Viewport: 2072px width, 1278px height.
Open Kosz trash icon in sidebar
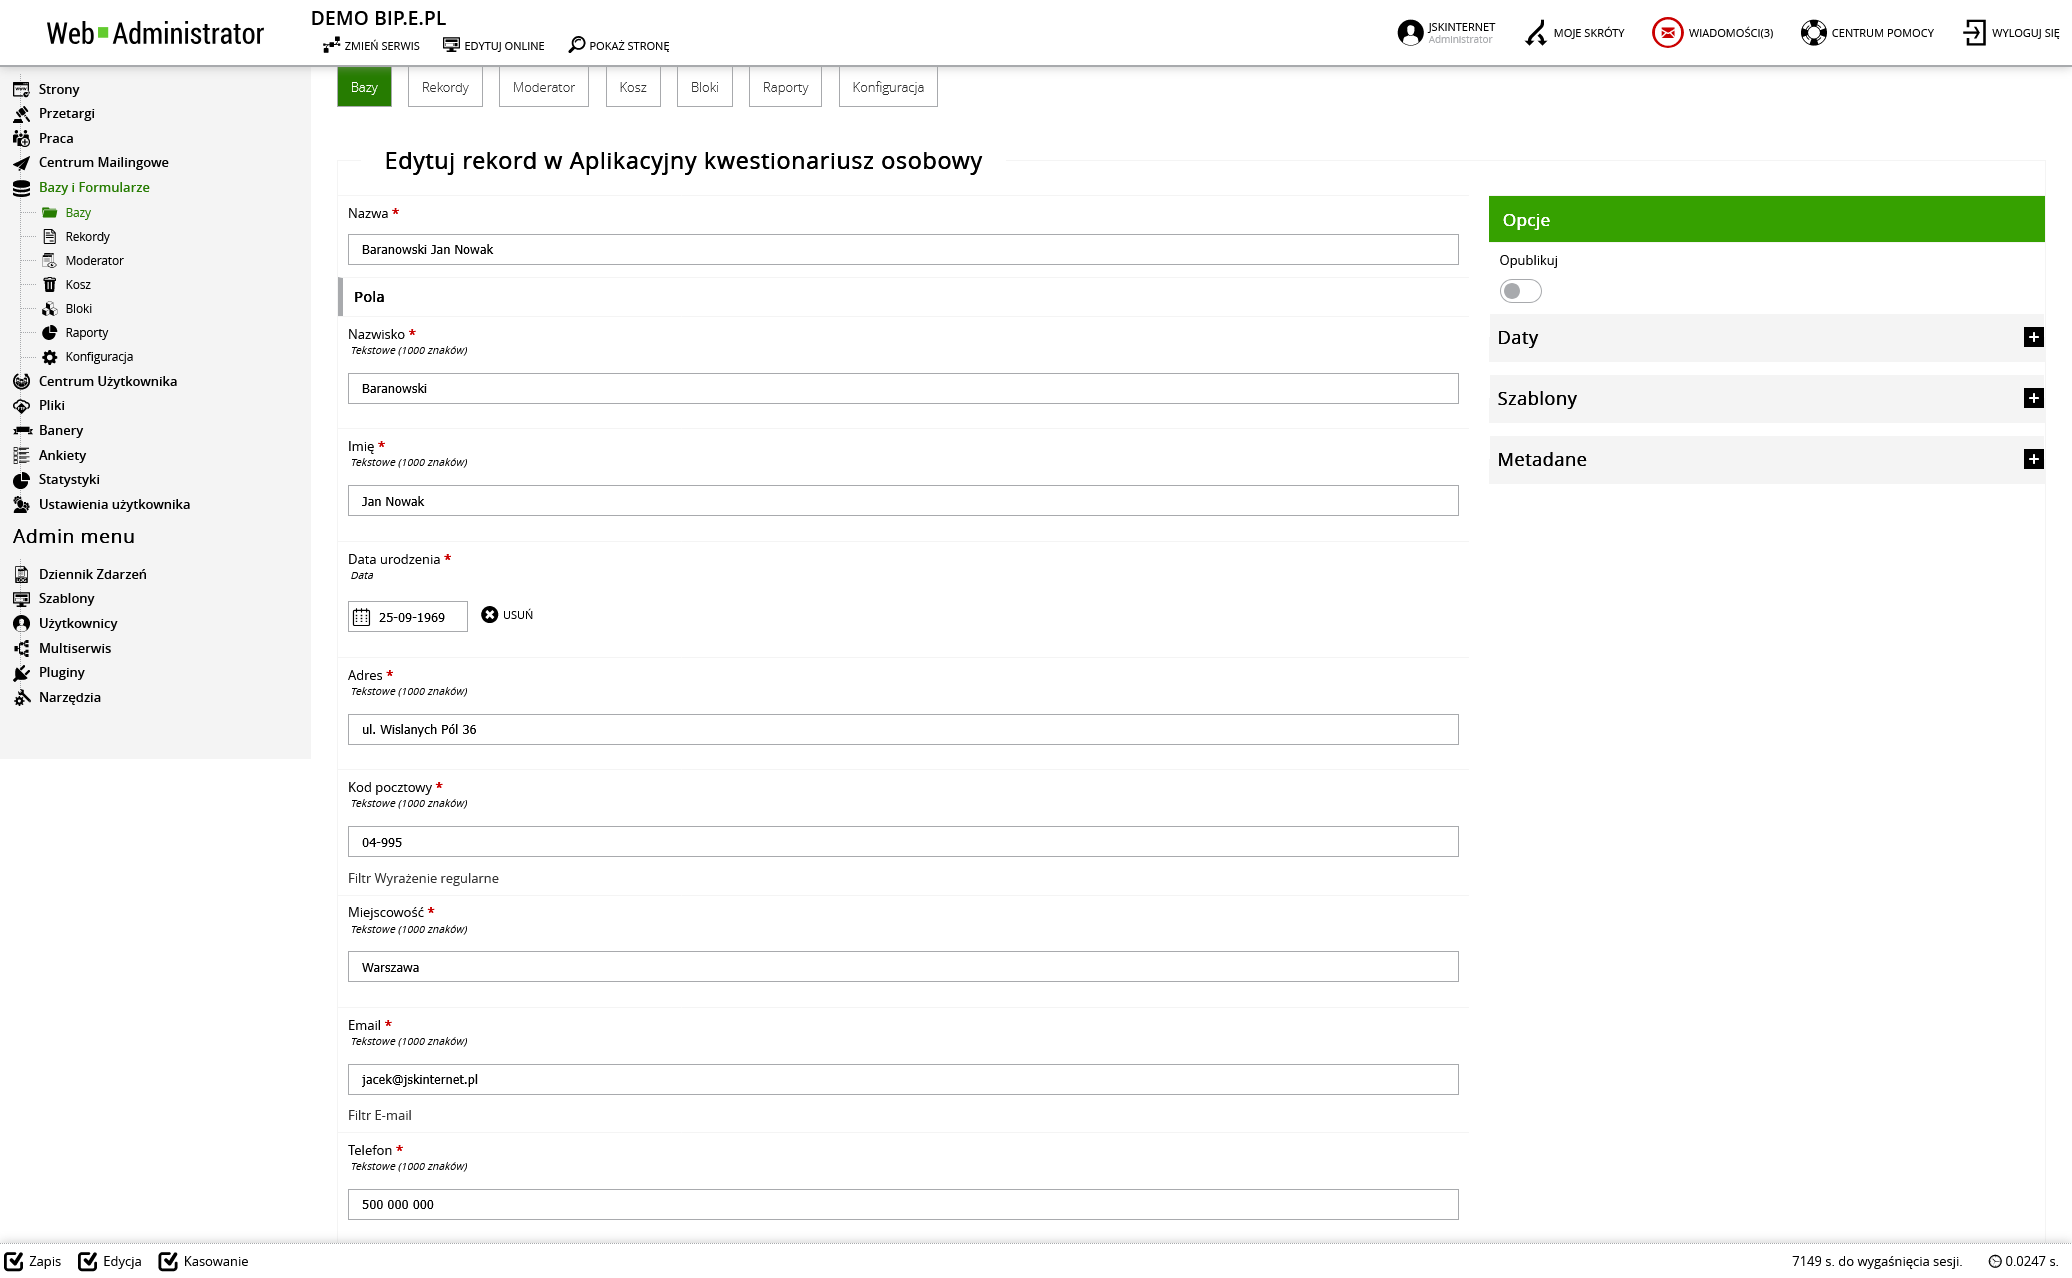(50, 285)
